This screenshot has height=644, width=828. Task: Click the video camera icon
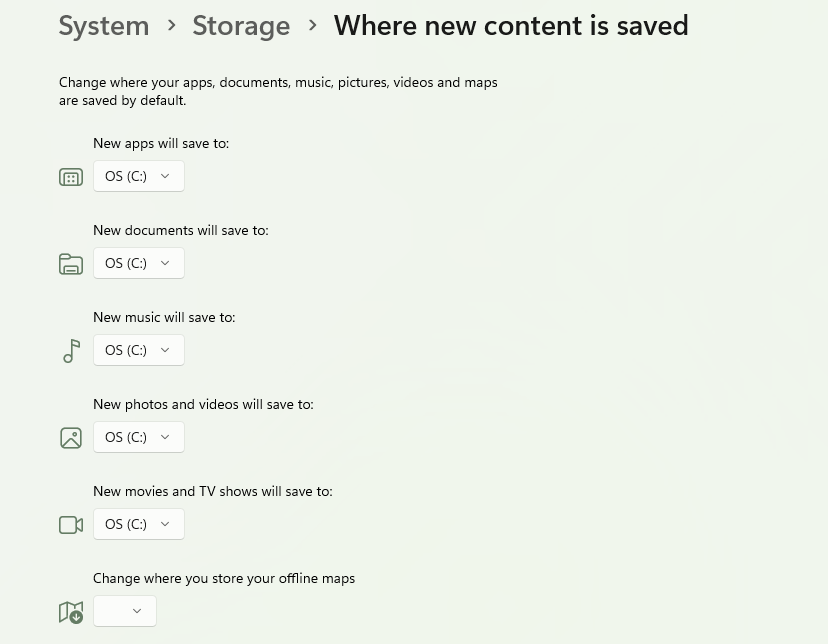(x=71, y=525)
